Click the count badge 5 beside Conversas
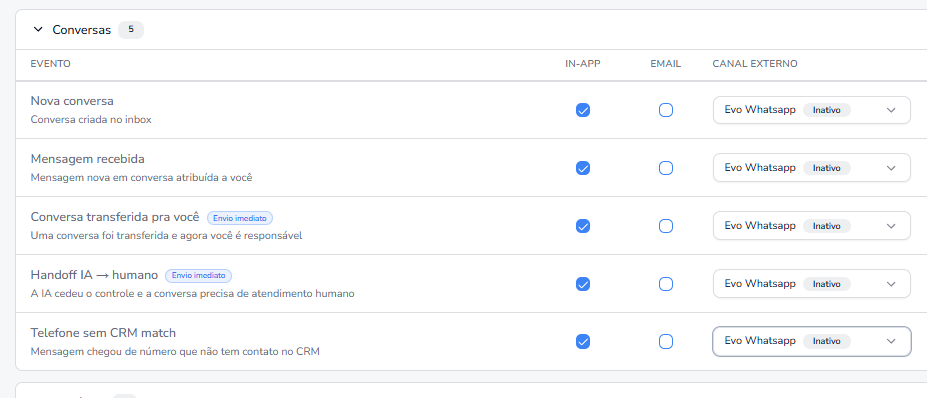 pos(131,30)
